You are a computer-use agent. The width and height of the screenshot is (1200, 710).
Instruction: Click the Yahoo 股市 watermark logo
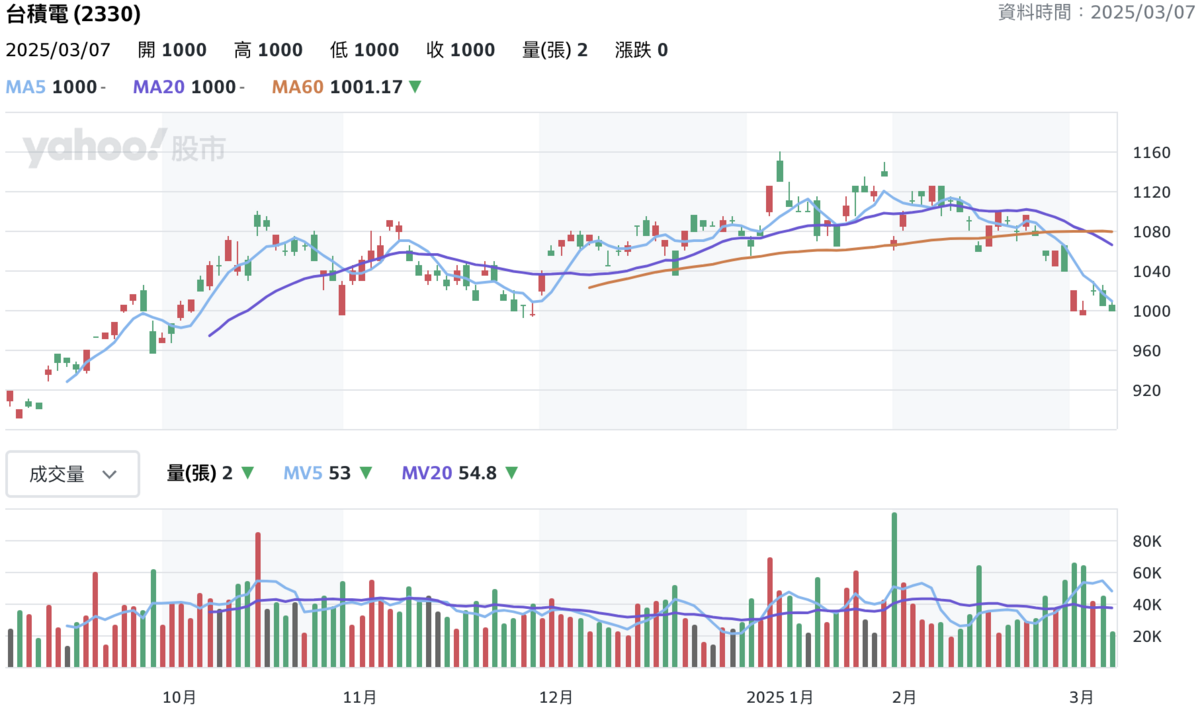pos(124,148)
